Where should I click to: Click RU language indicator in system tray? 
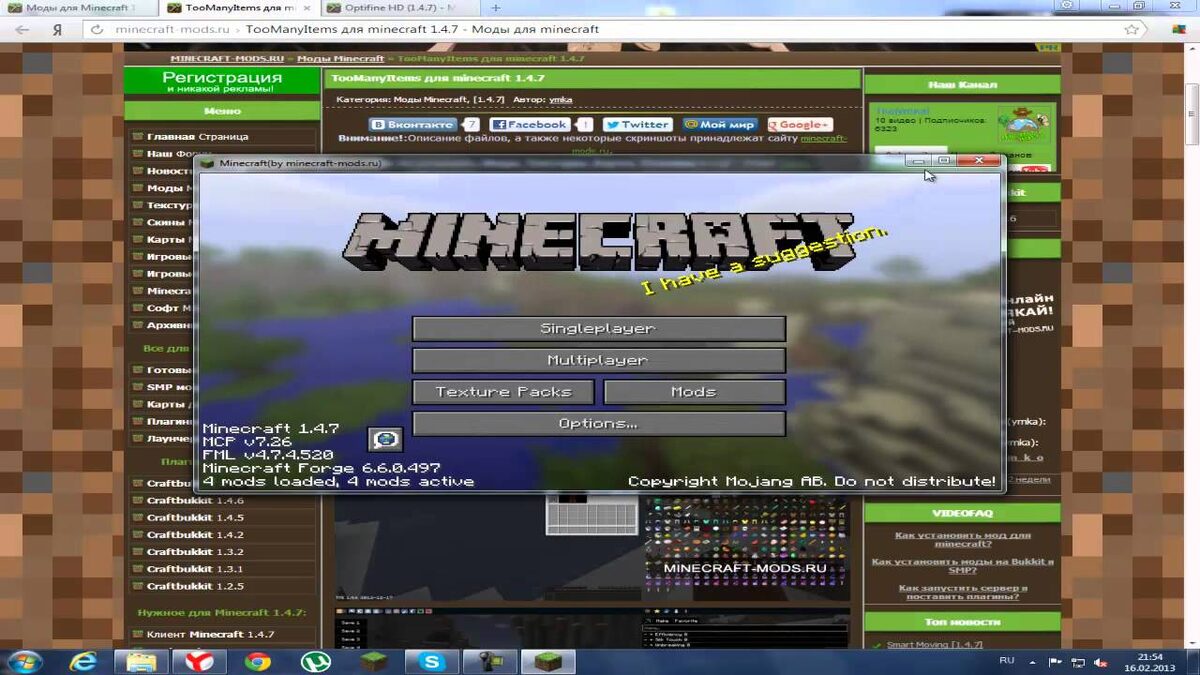point(1007,661)
